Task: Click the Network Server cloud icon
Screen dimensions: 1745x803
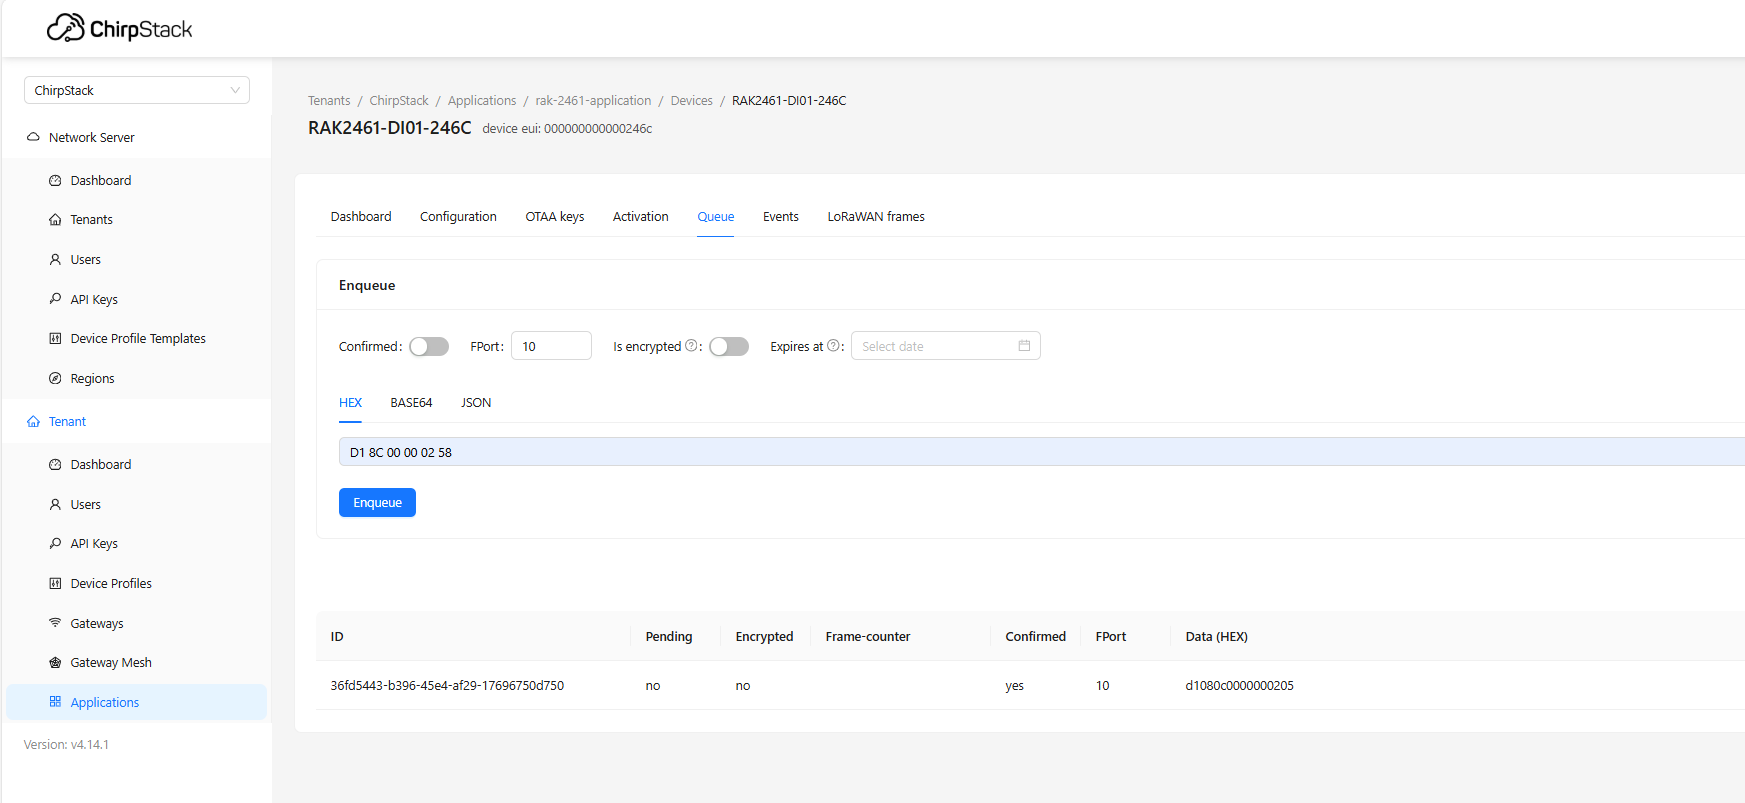Action: pyautogui.click(x=33, y=137)
